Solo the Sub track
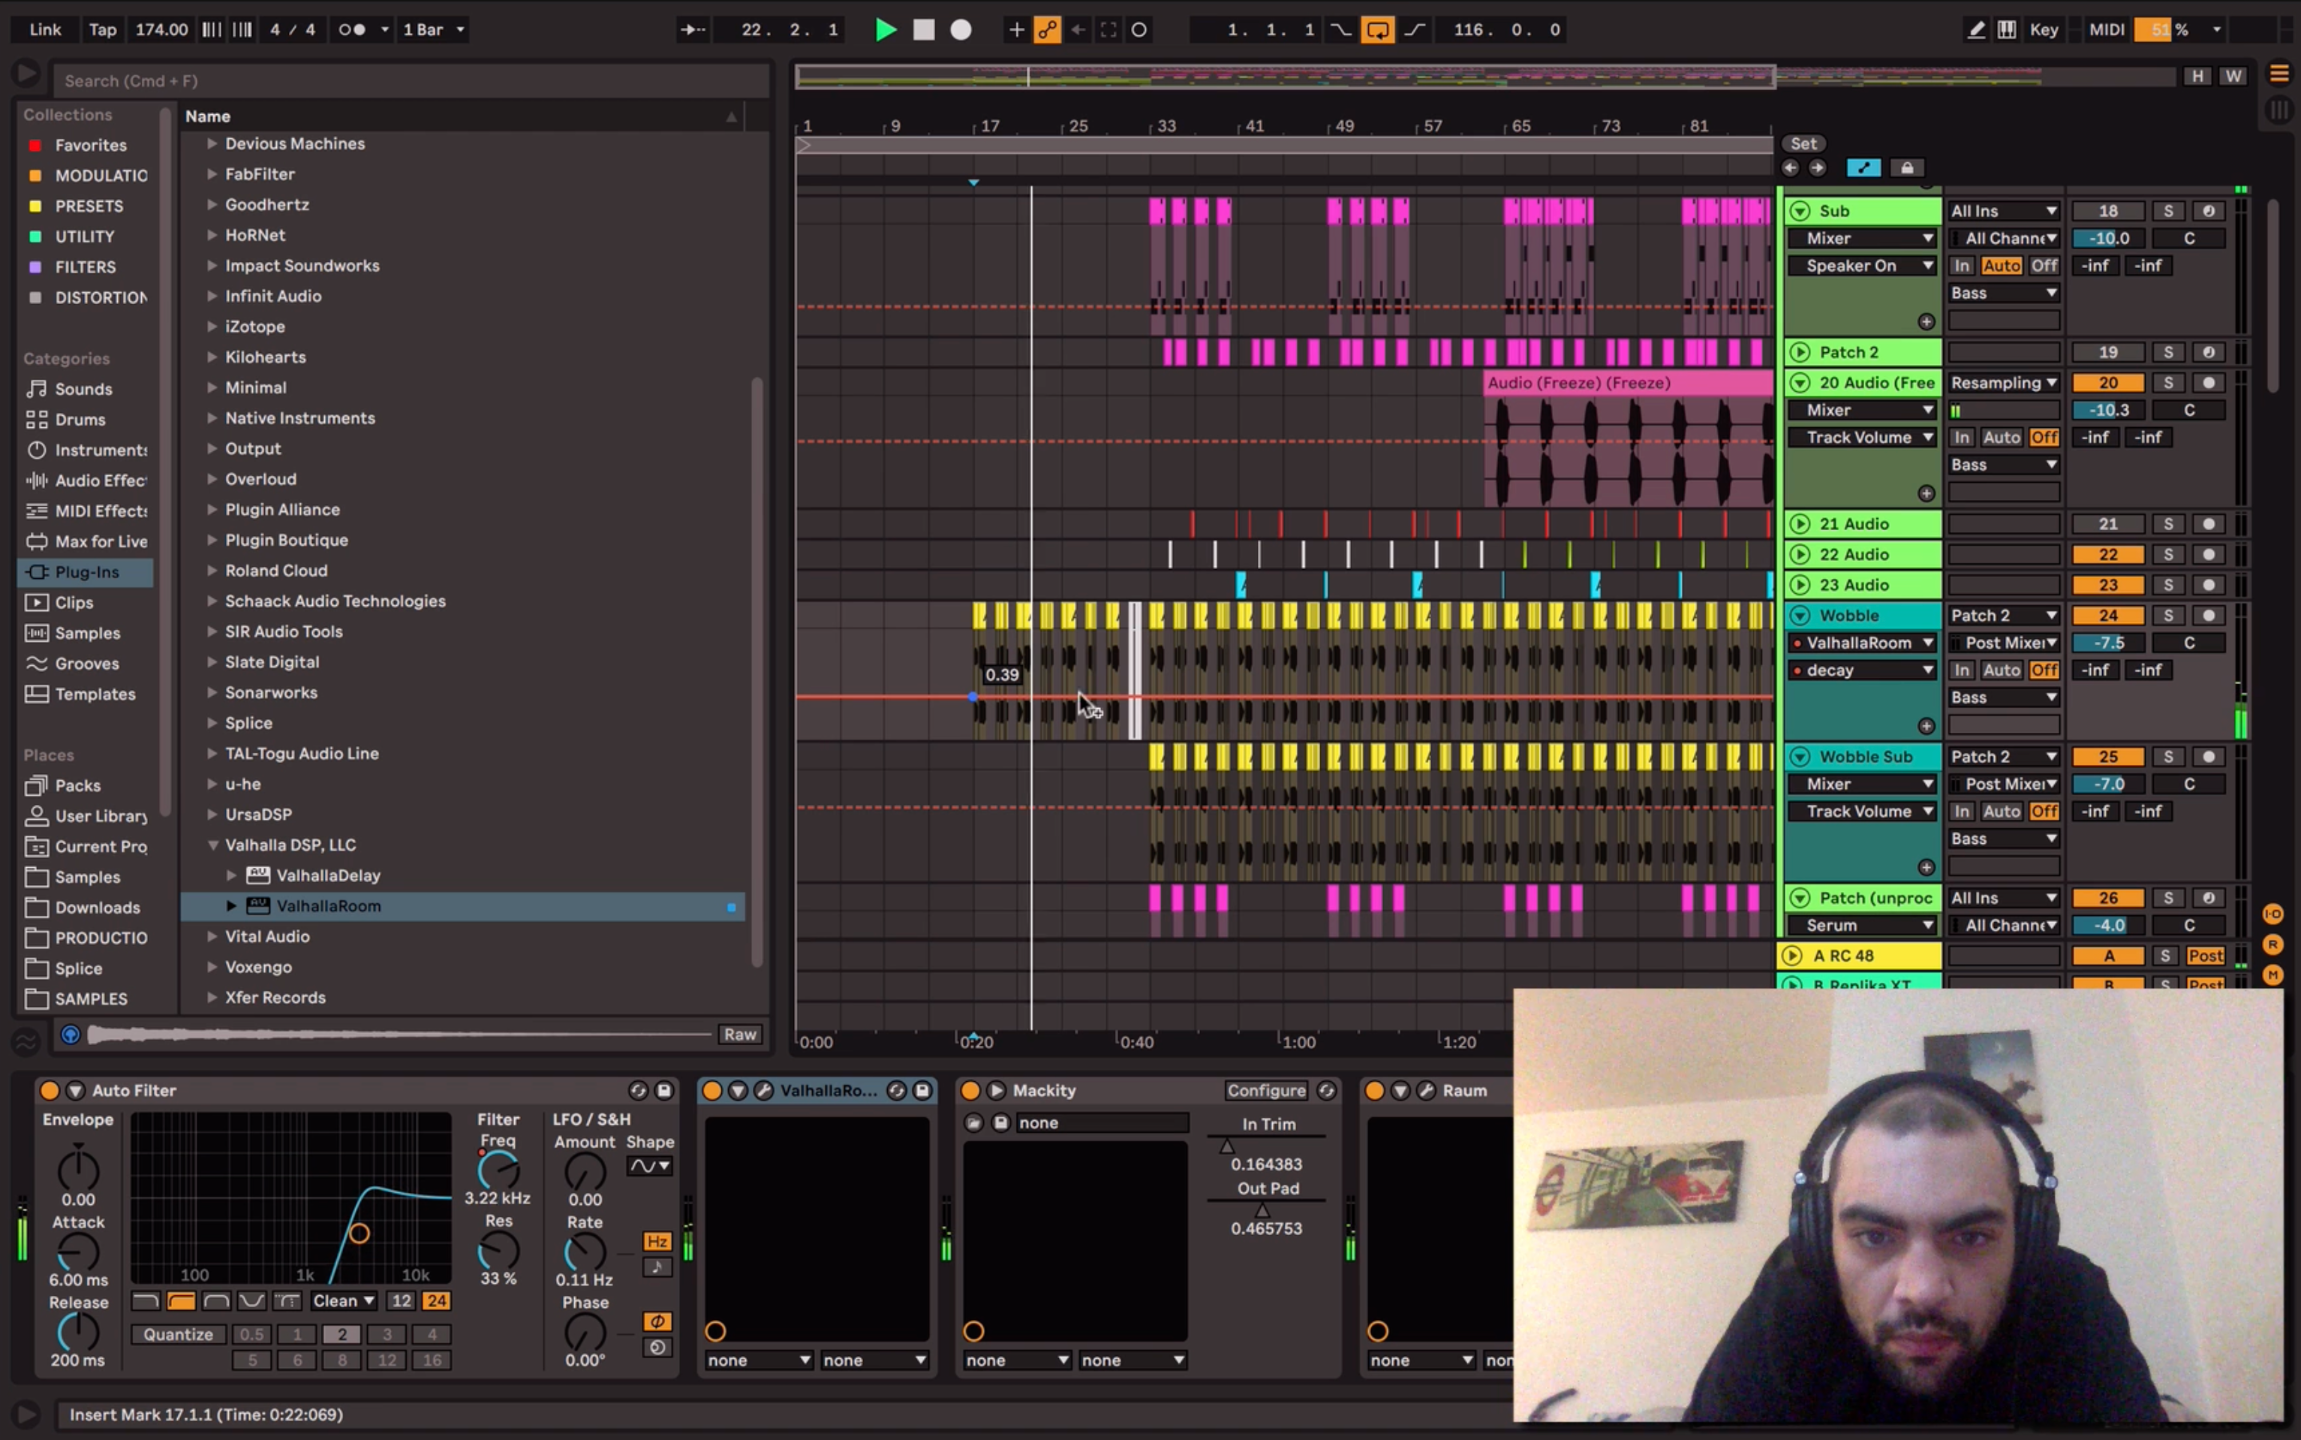The height and width of the screenshot is (1440, 2301). [2167, 211]
